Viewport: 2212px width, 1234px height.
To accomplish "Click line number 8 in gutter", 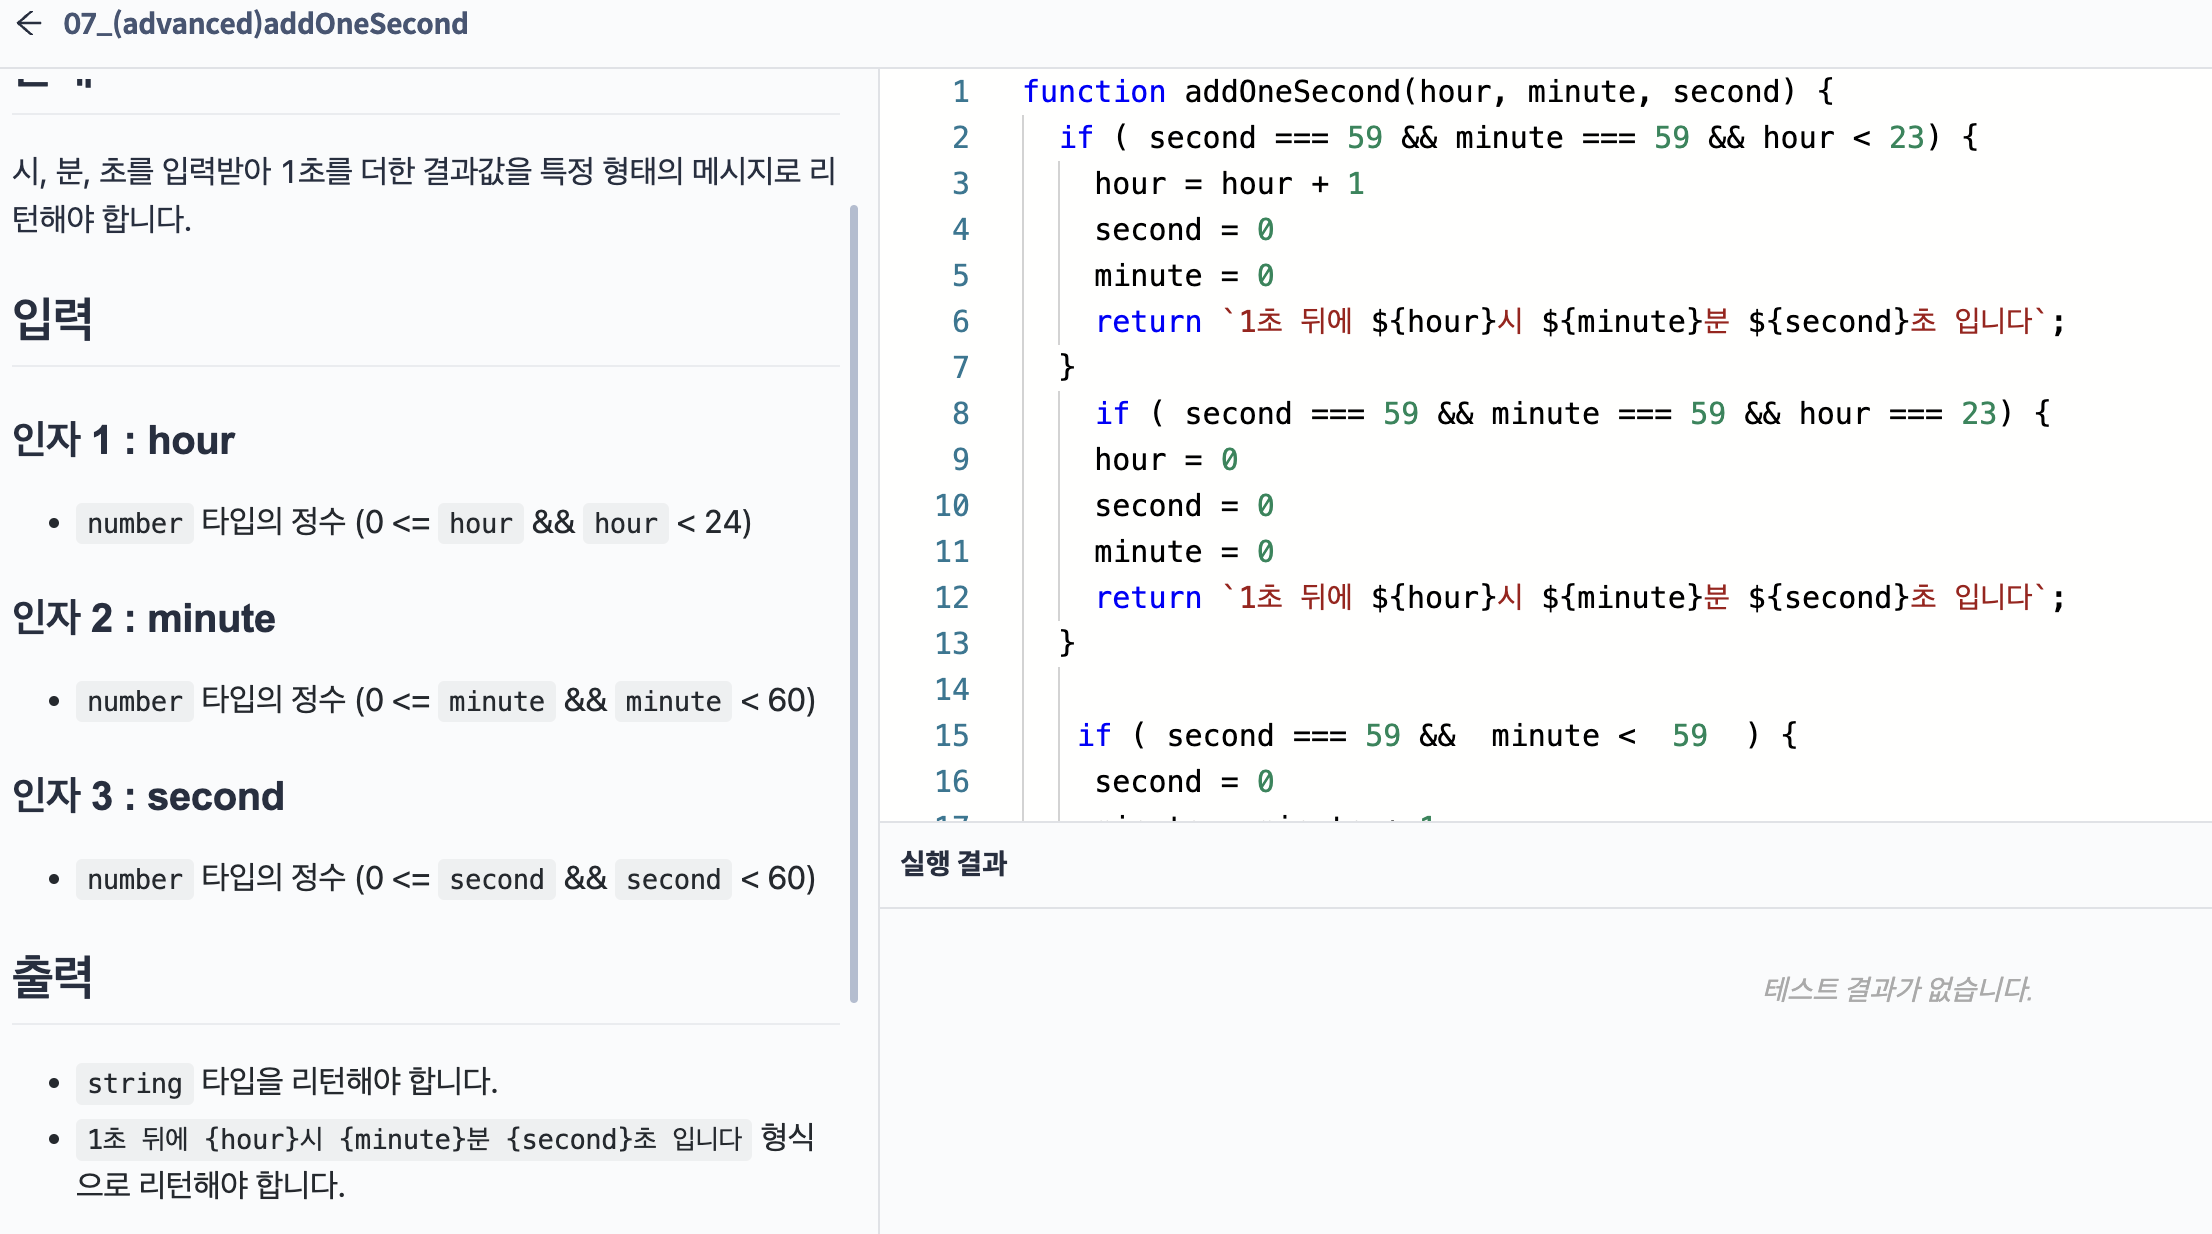I will point(960,414).
